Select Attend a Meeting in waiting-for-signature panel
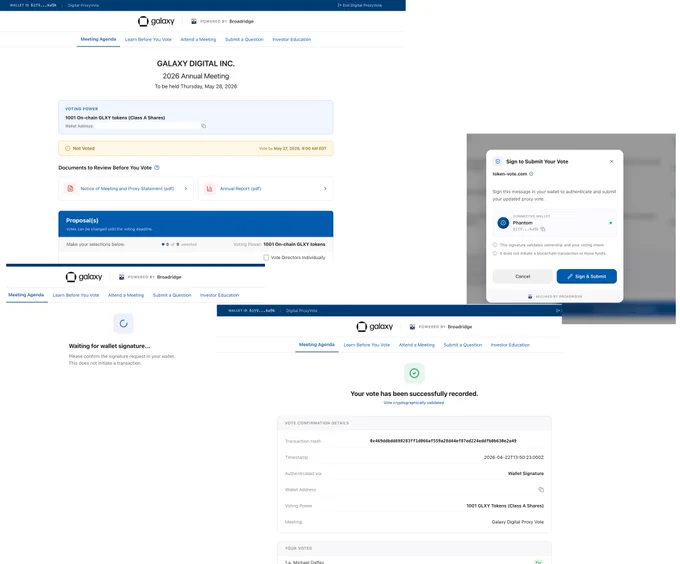680x564 pixels. pyautogui.click(x=126, y=295)
